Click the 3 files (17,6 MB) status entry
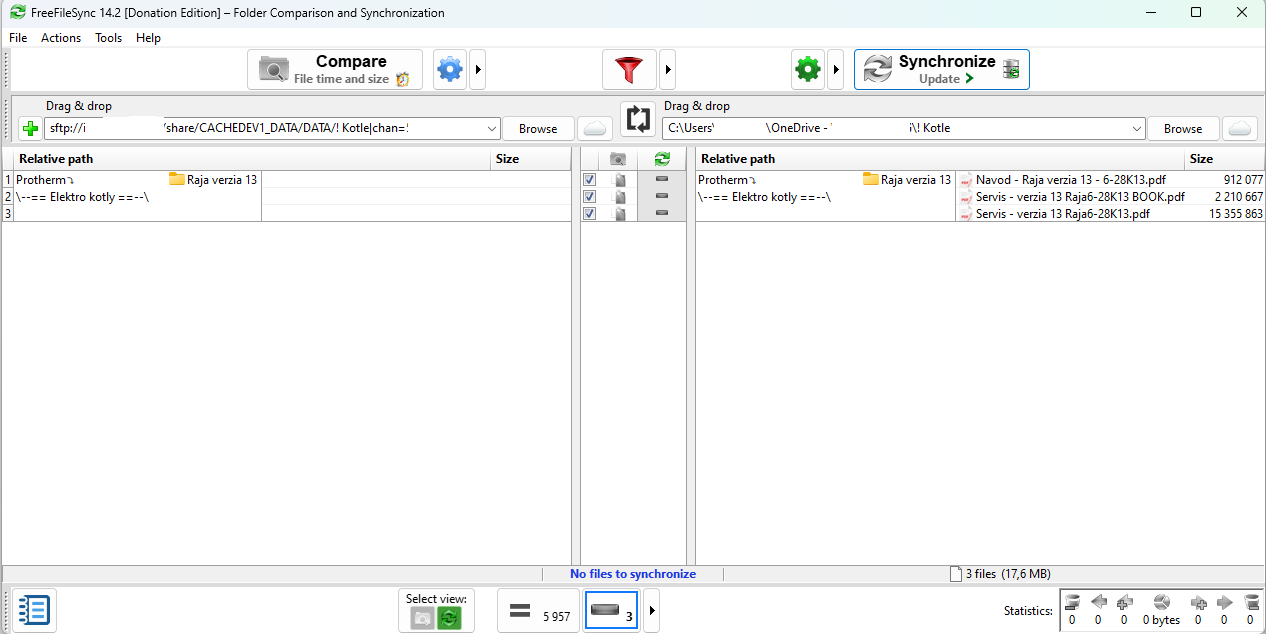The width and height of the screenshot is (1266, 634). pyautogui.click(x=1000, y=574)
